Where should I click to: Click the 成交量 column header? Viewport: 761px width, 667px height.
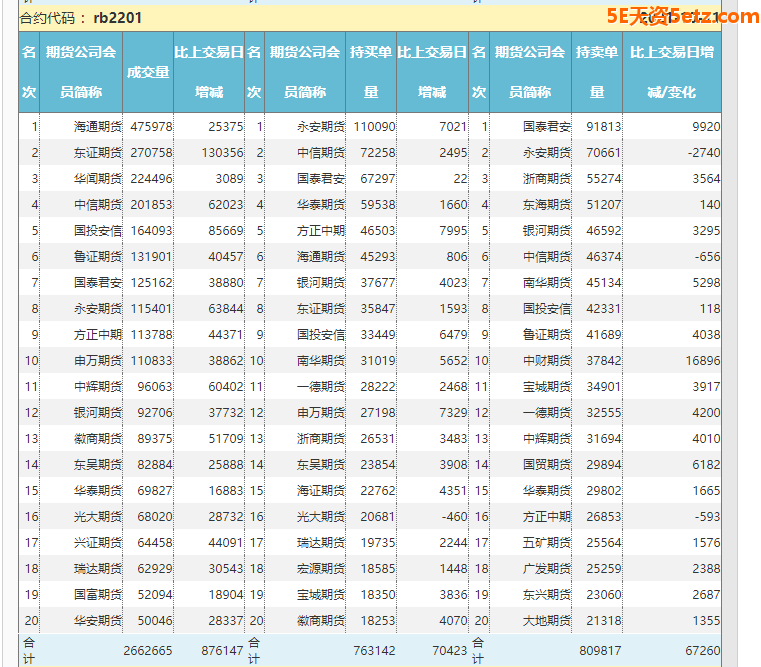148,72
